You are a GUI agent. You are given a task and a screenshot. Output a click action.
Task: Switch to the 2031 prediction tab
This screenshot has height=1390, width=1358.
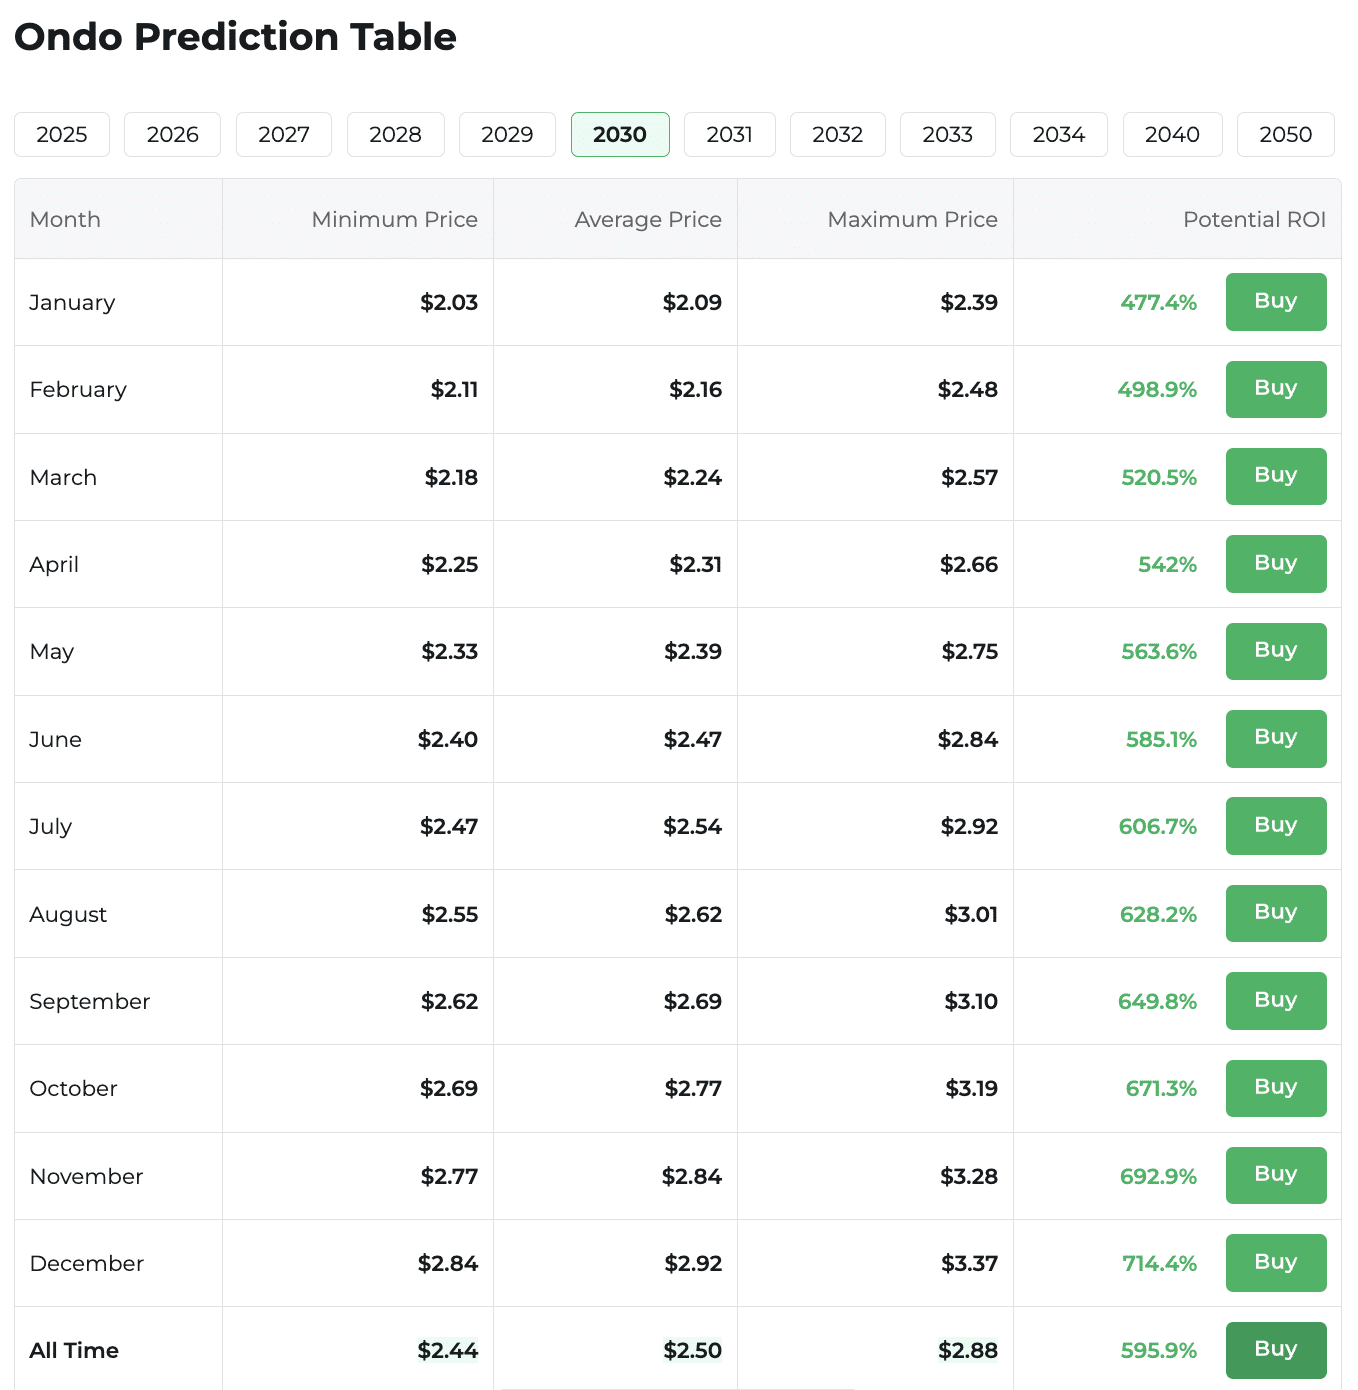coord(729,134)
